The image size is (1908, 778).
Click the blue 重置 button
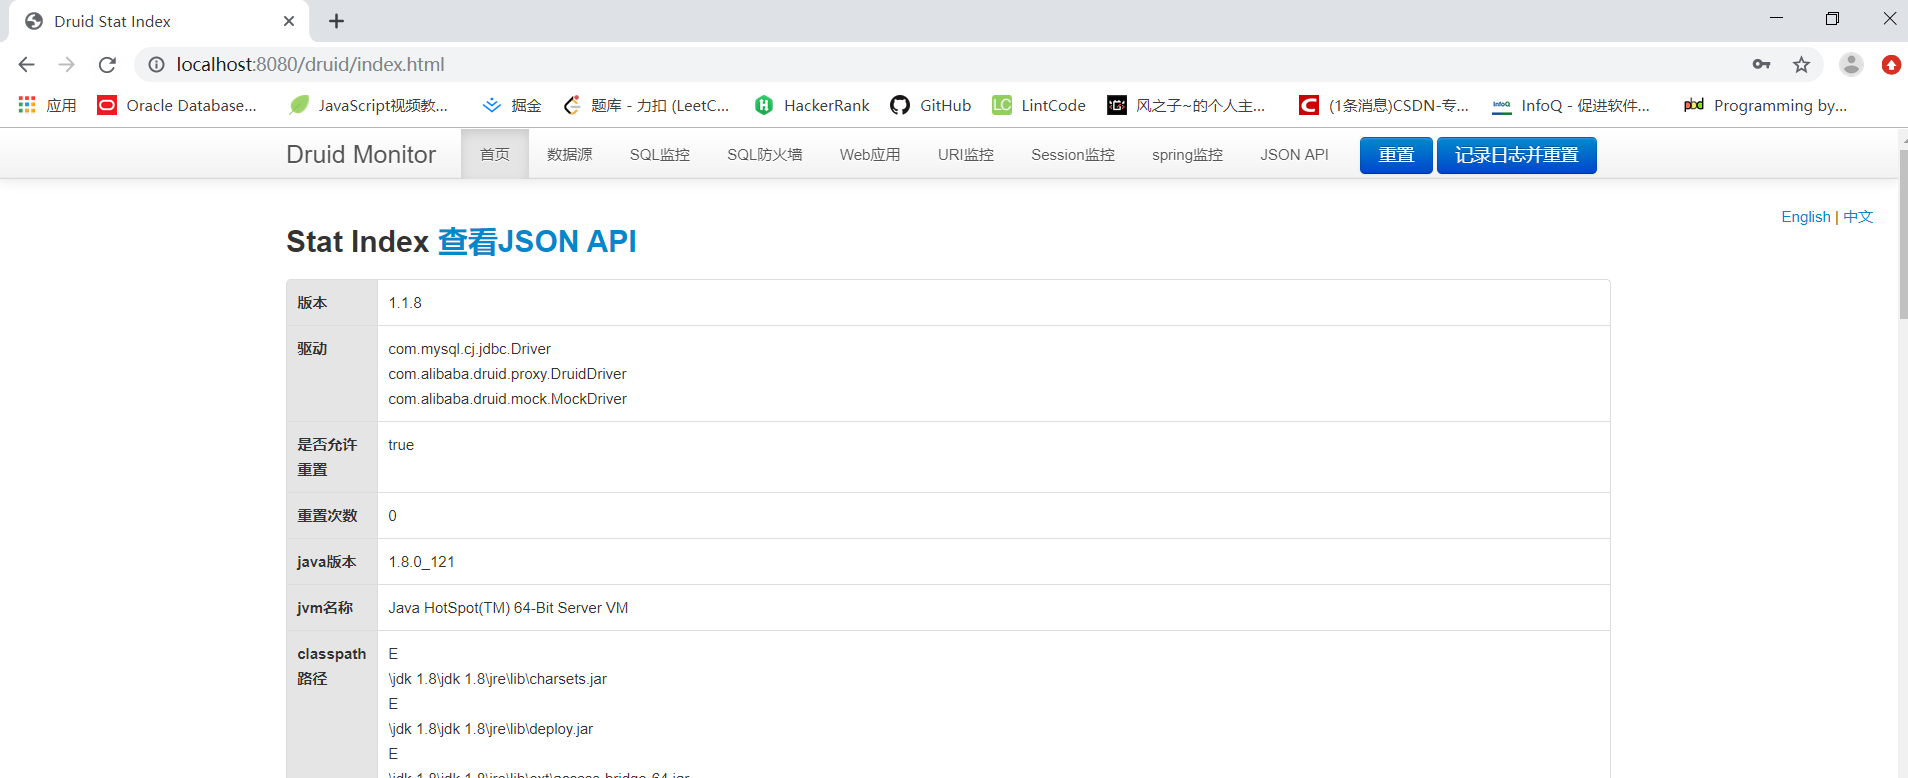(1396, 155)
